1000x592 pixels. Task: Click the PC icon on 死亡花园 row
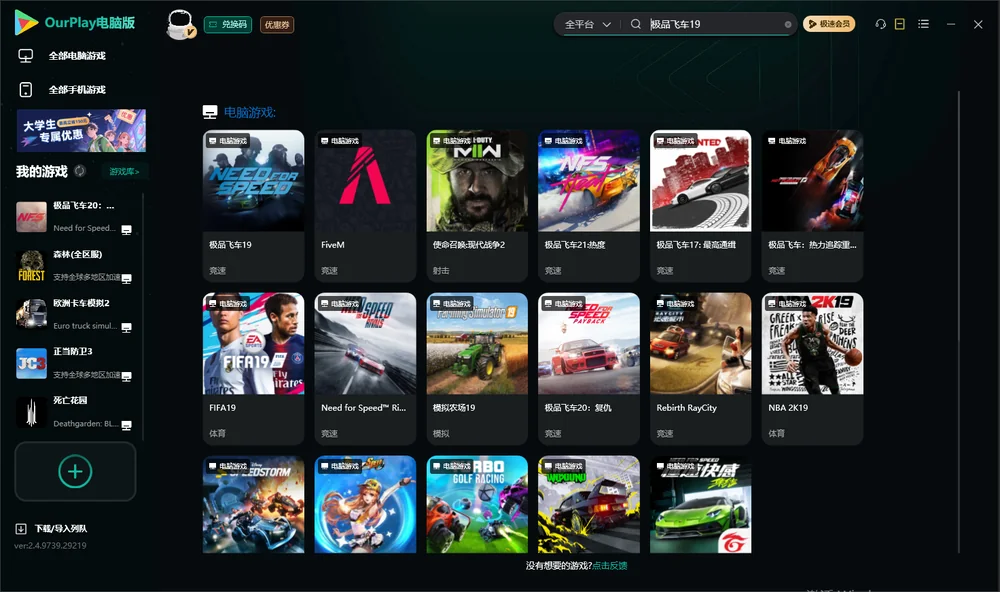[126, 425]
